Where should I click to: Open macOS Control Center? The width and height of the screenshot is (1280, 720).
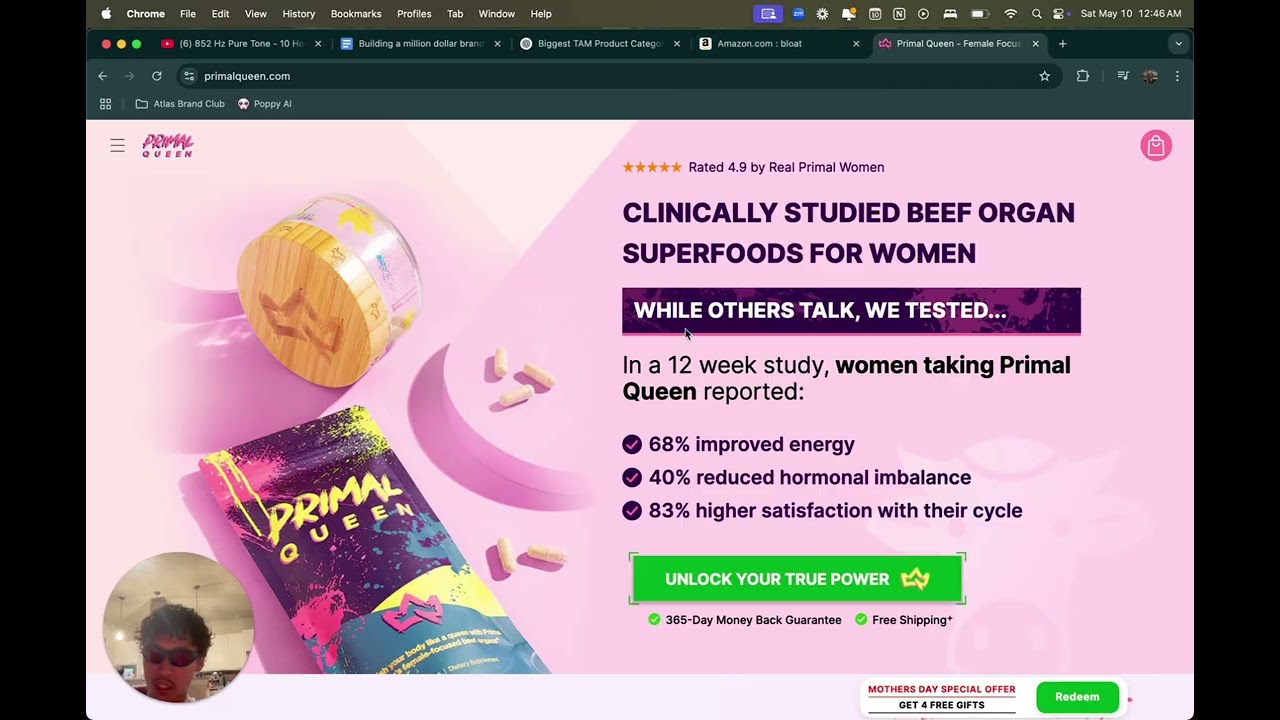(1059, 14)
